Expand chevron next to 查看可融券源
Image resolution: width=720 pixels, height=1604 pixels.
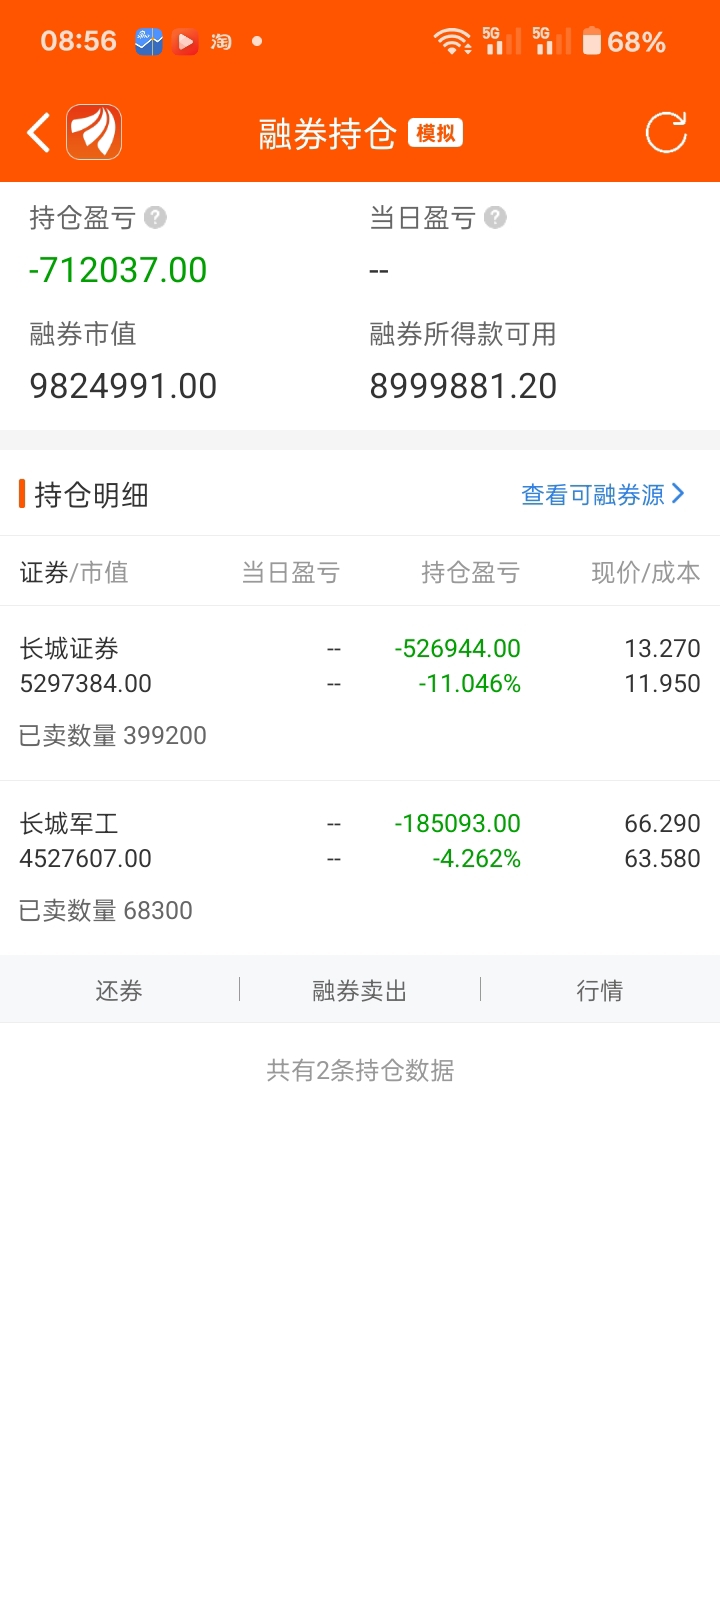679,493
